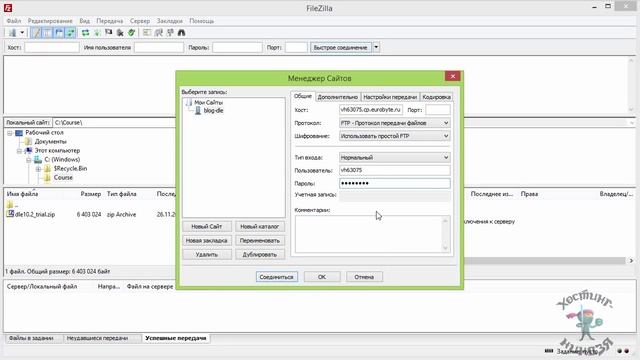
Task: Click the Новая закладка button
Action: point(207,240)
